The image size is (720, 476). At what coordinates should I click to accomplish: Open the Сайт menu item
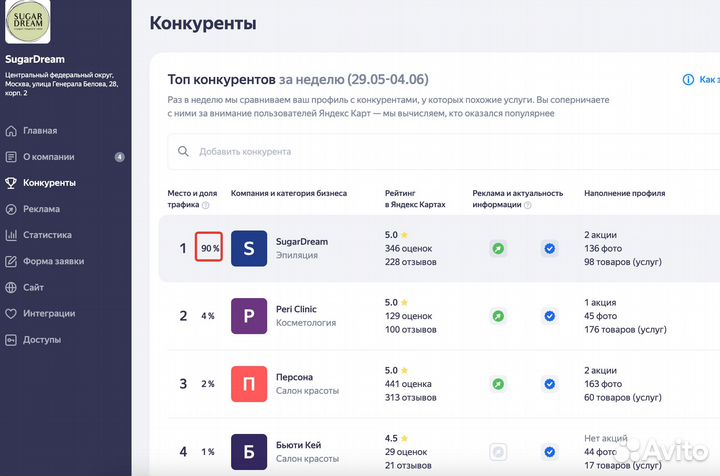[x=33, y=287]
